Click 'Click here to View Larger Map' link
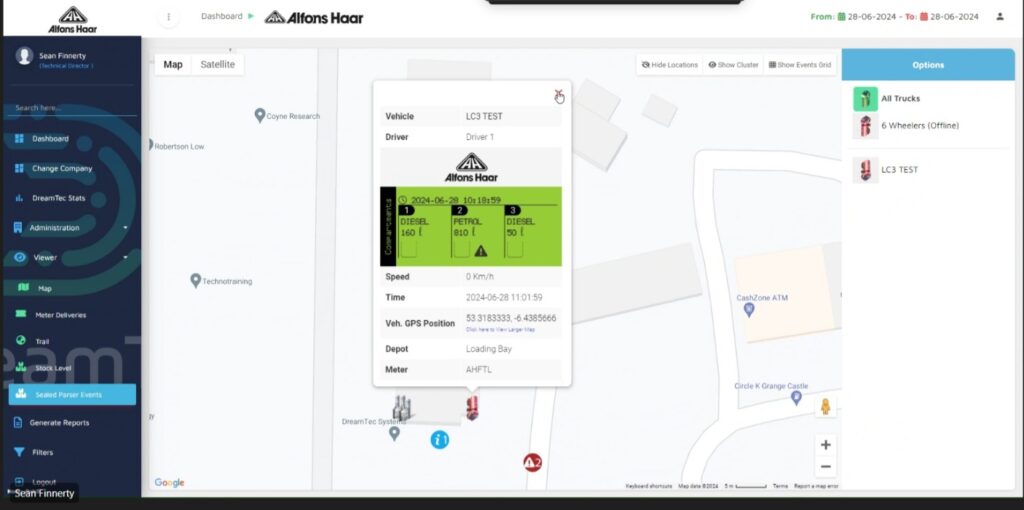 (x=500, y=330)
